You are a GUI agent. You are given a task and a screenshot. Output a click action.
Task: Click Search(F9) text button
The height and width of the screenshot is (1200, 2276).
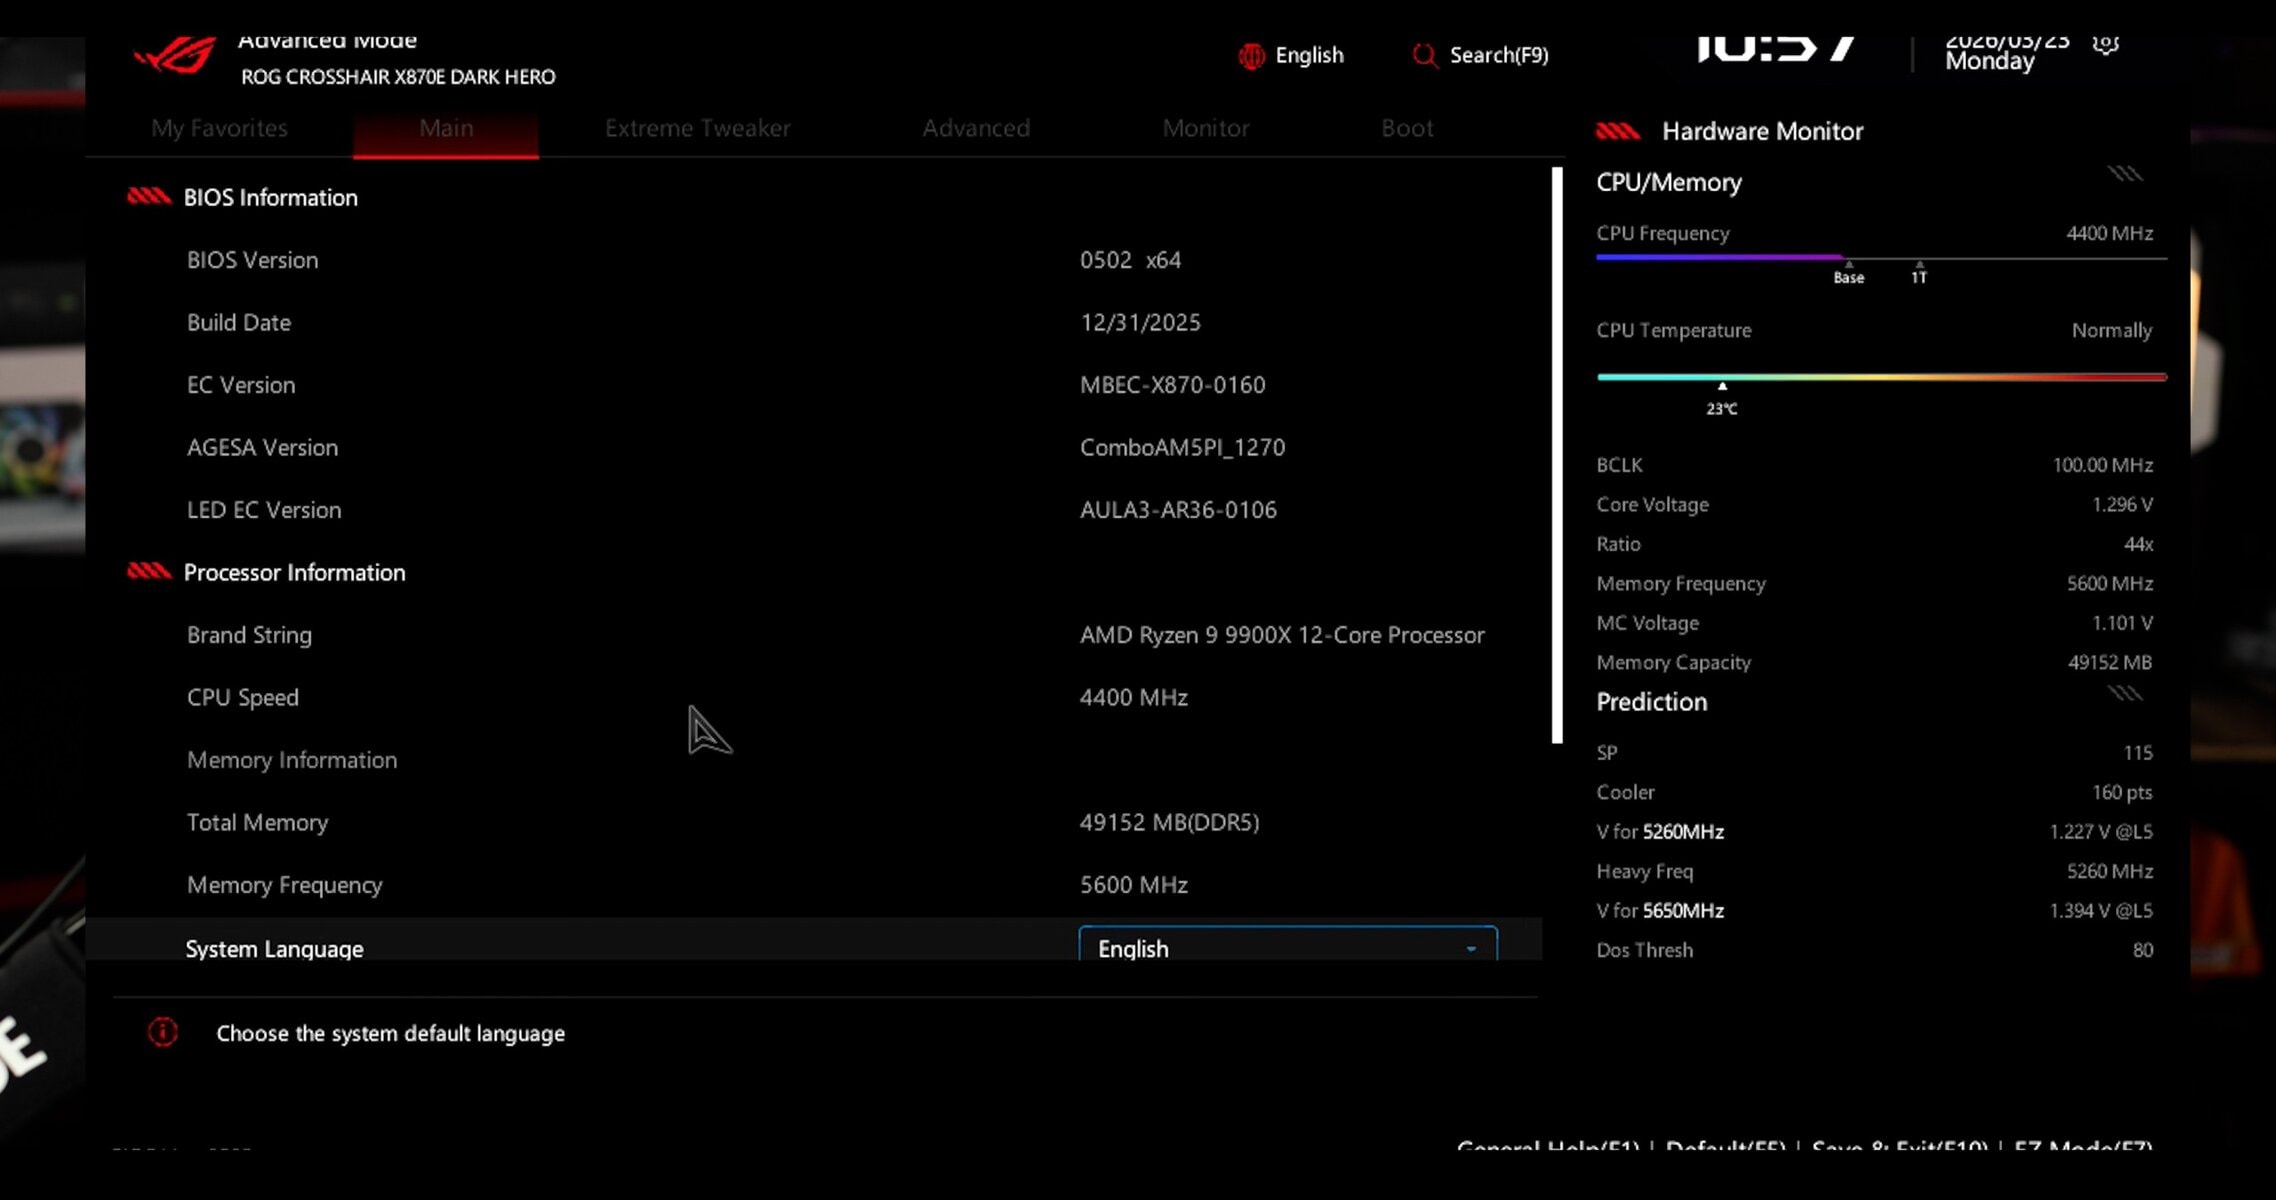click(1499, 56)
